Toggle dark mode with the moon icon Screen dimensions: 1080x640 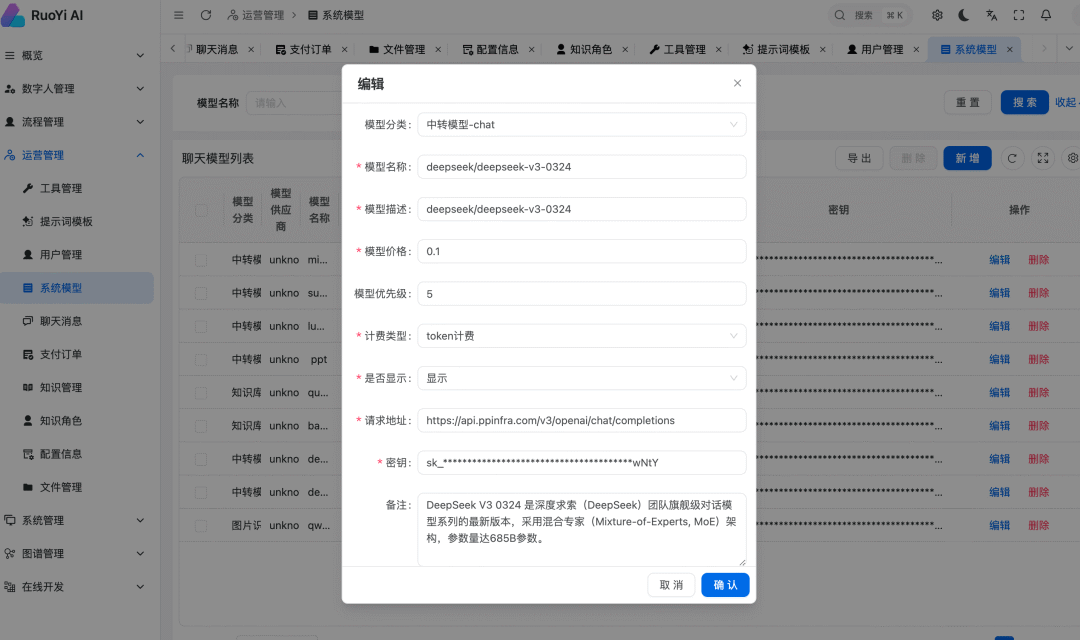point(964,15)
